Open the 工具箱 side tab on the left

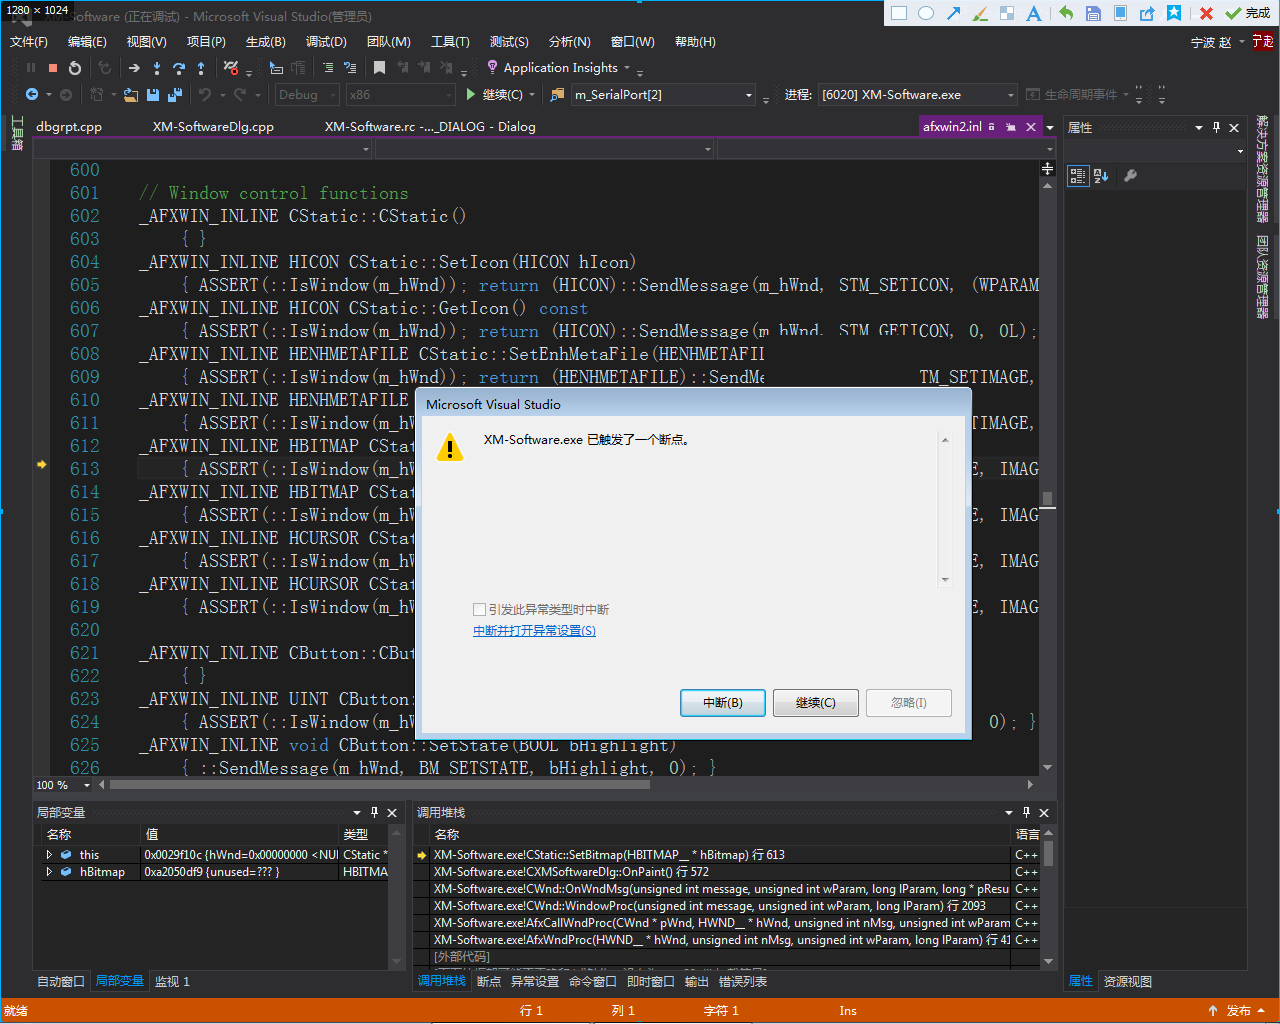[17, 132]
